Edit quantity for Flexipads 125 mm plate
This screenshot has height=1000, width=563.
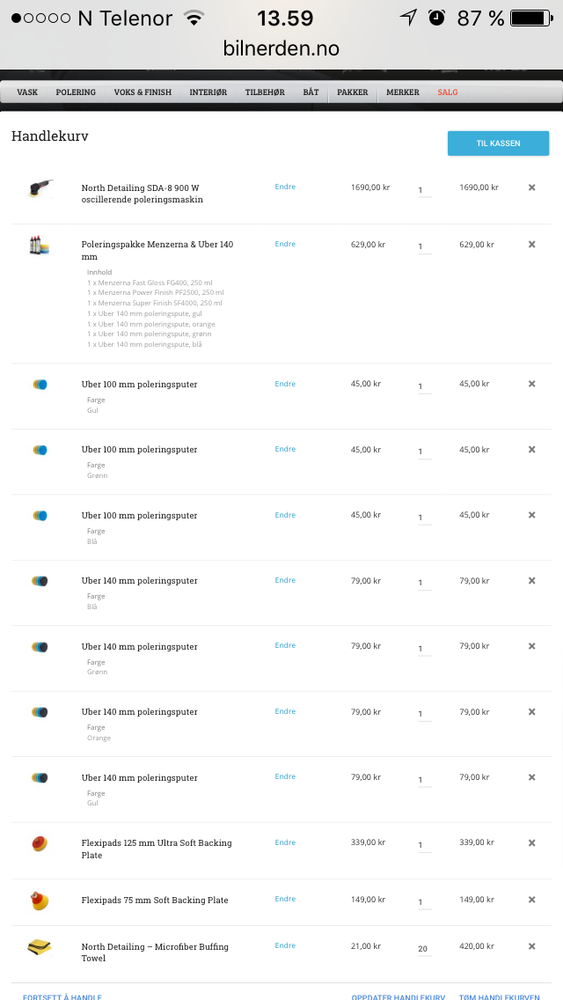(x=424, y=845)
